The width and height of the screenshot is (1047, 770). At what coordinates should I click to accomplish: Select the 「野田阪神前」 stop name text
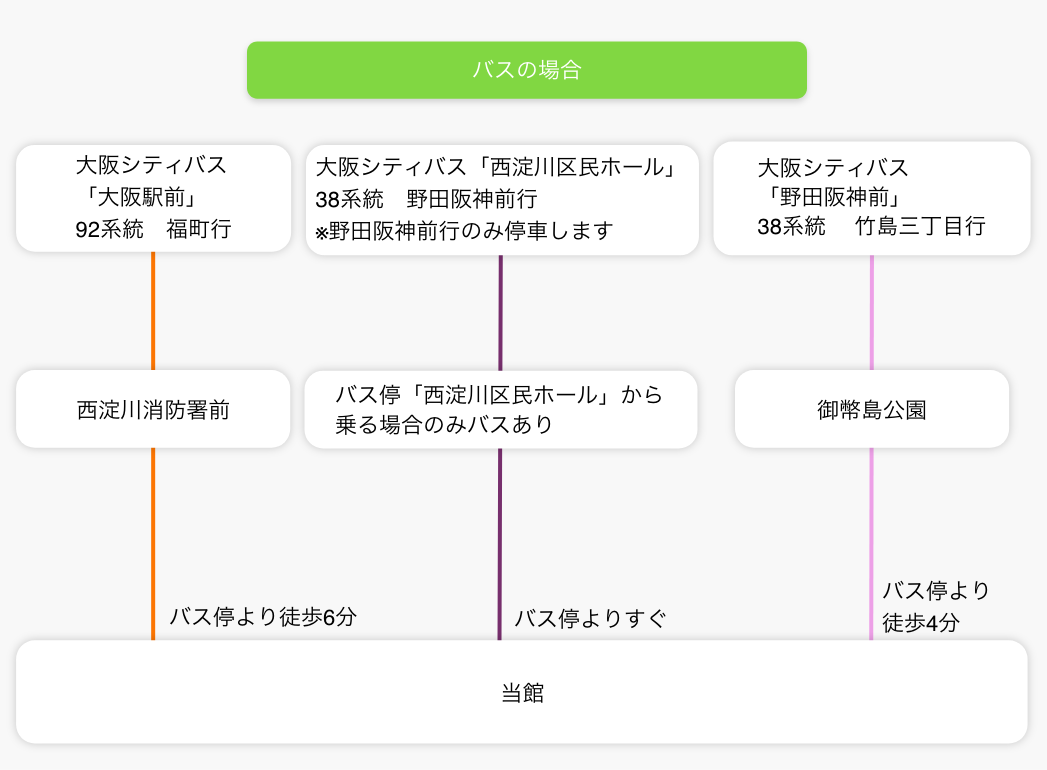point(834,197)
